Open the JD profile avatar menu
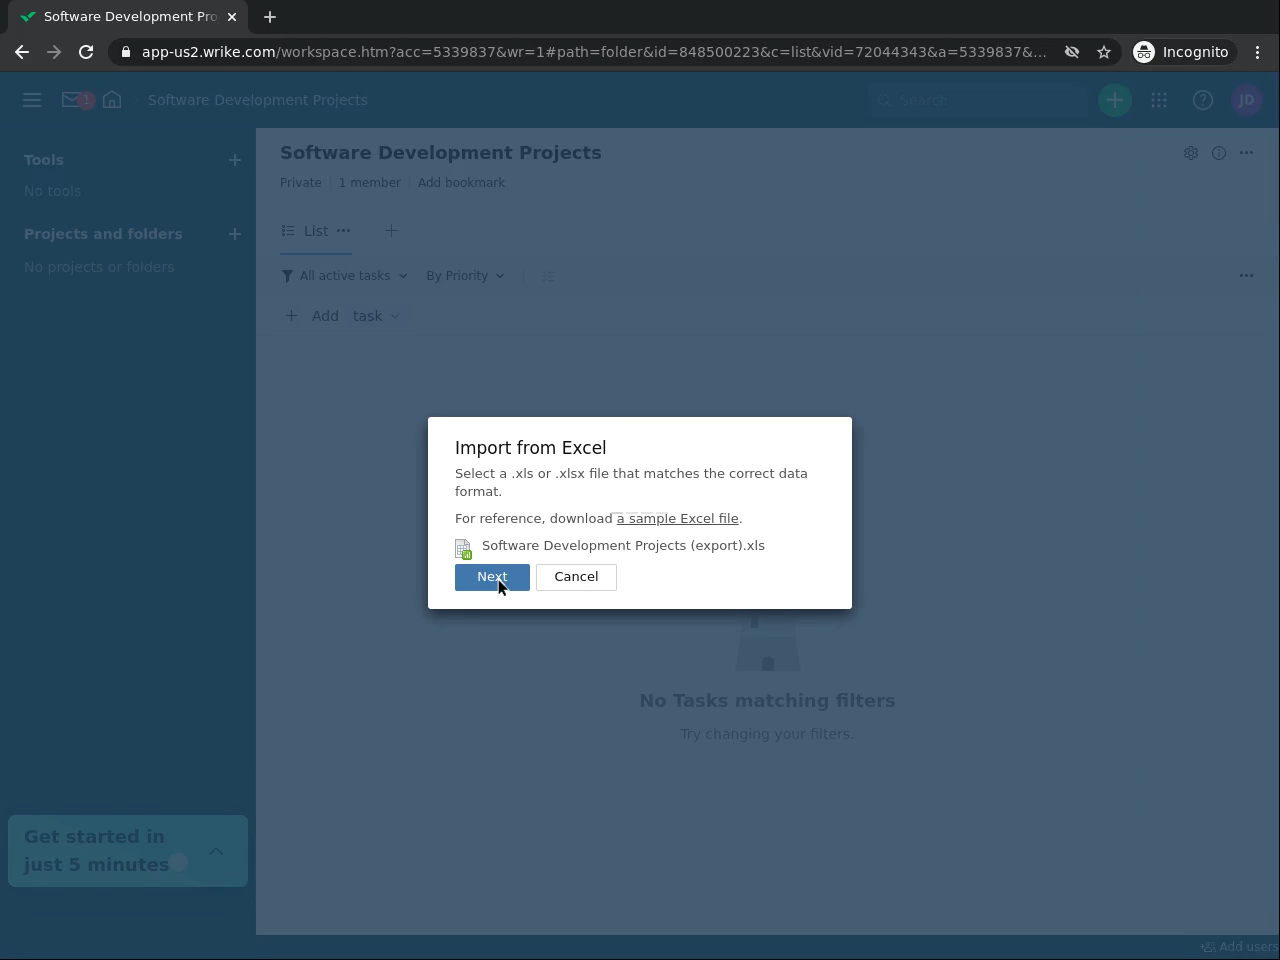This screenshot has width=1280, height=960. (1246, 100)
